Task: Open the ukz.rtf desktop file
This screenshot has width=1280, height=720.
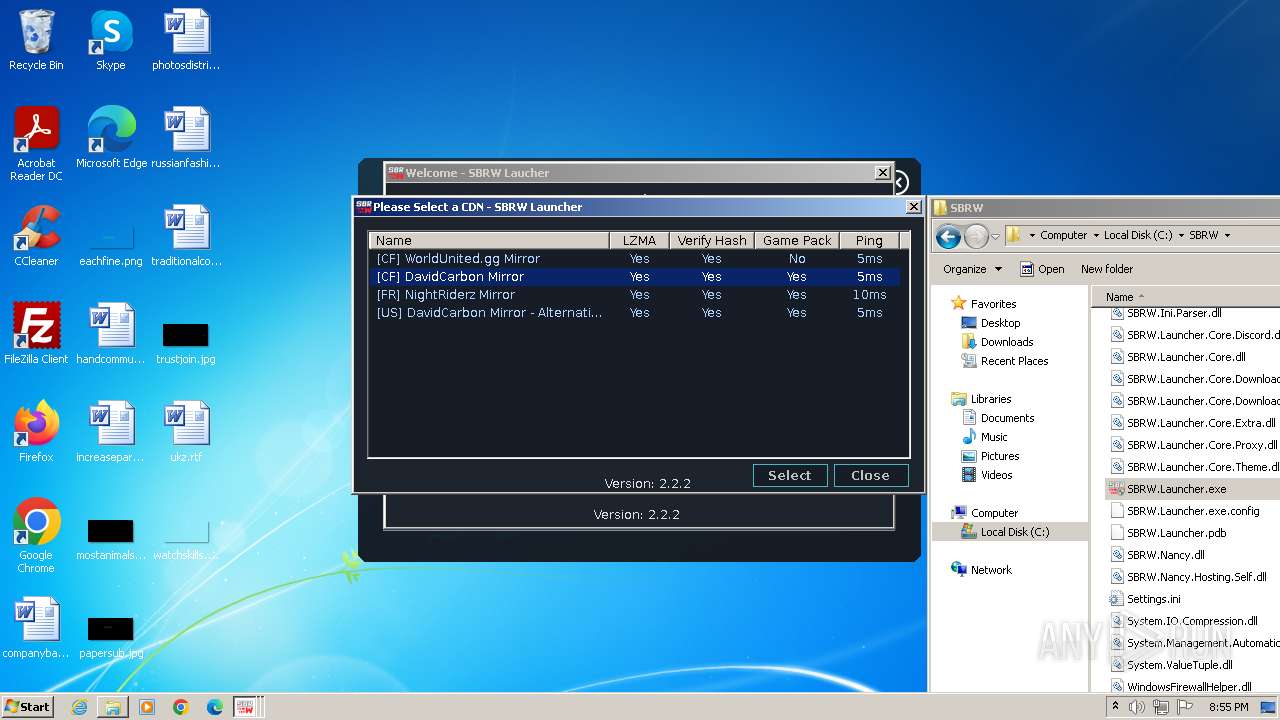Action: 186,432
